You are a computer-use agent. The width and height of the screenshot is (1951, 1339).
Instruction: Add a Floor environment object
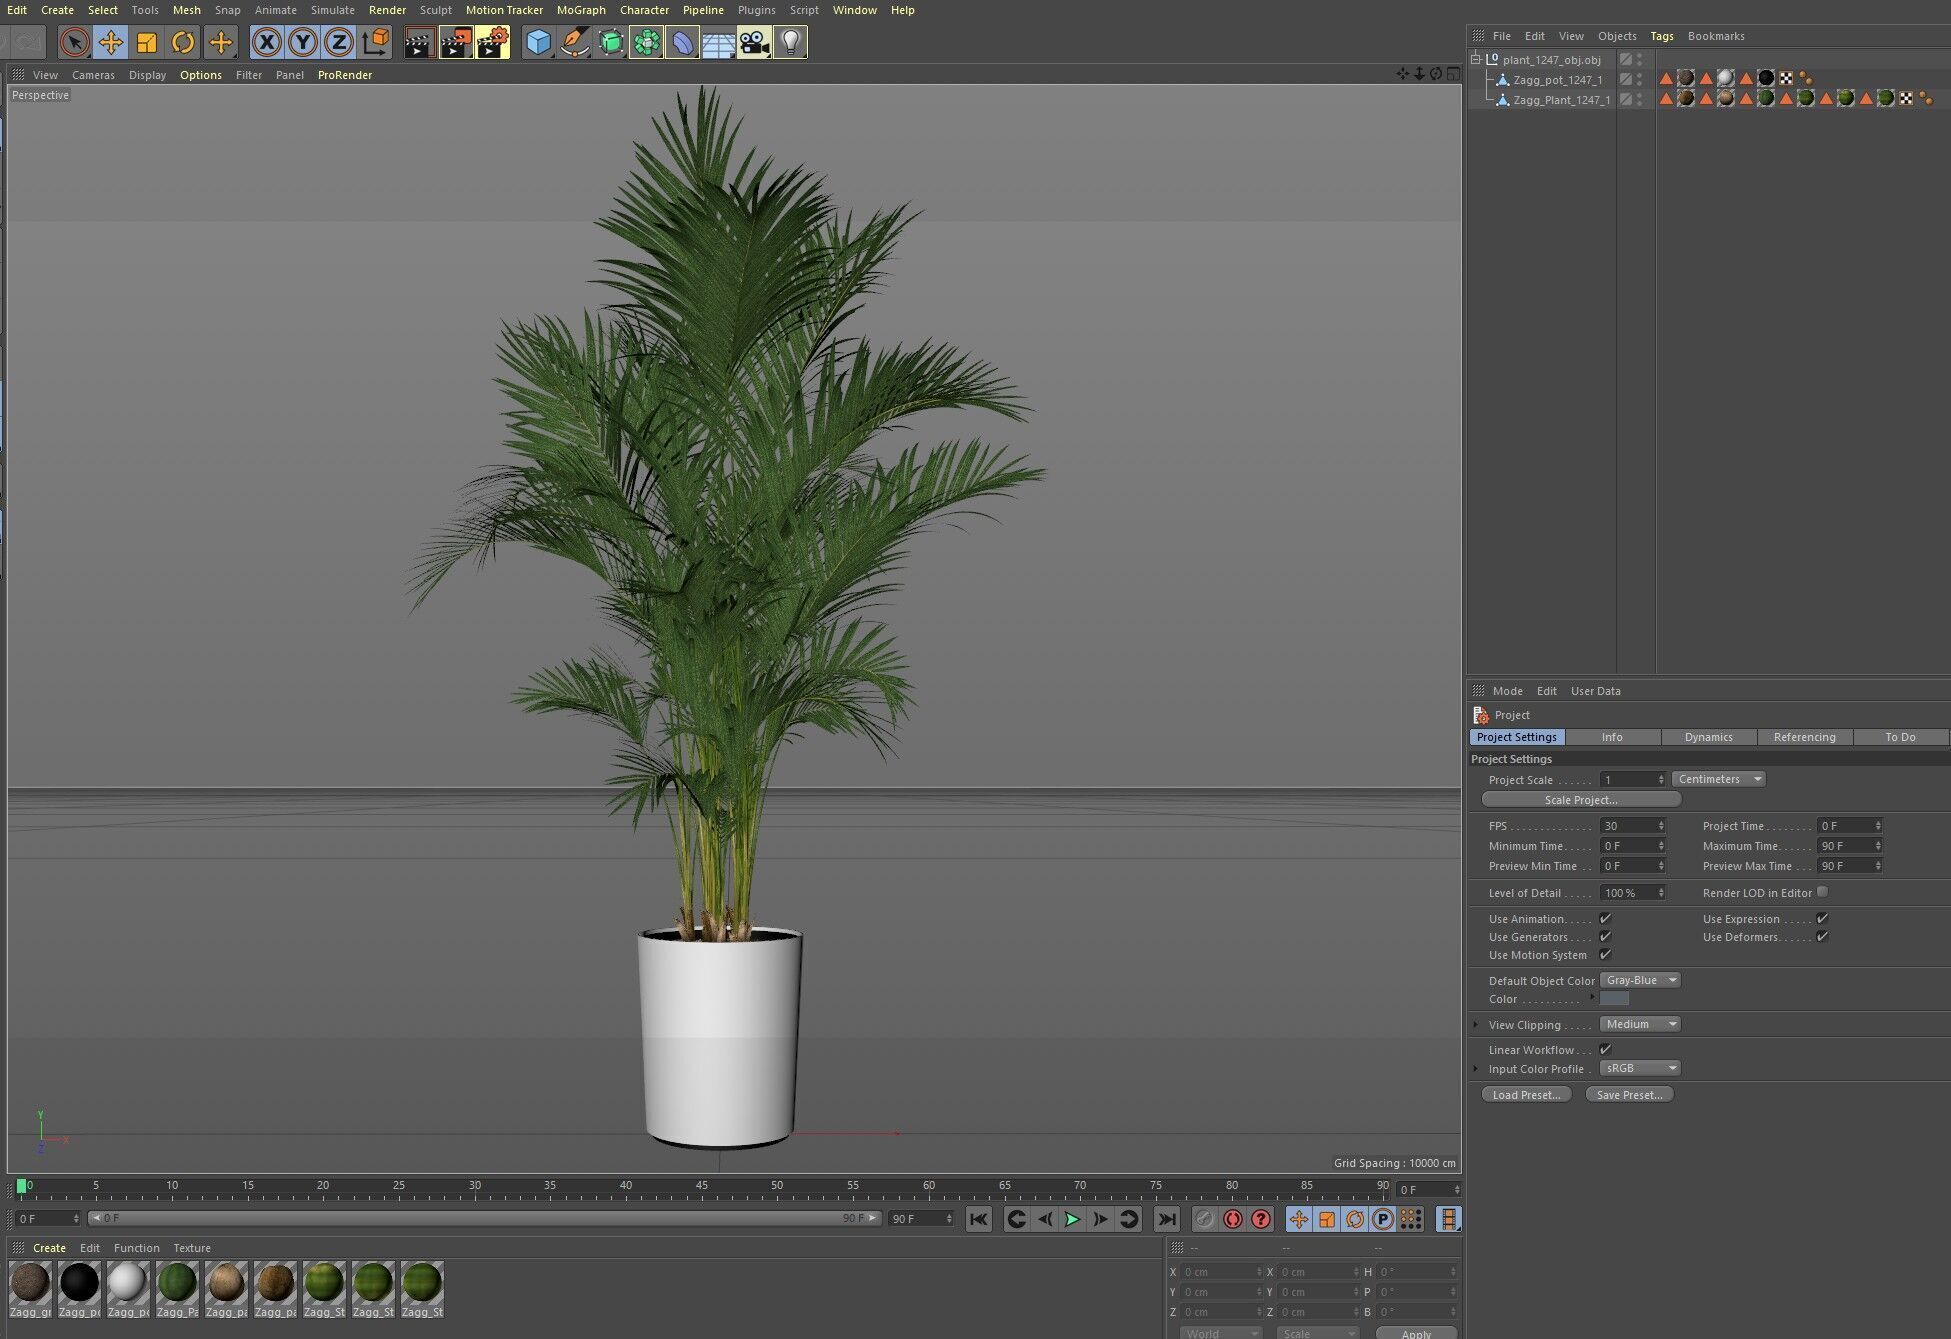coord(719,42)
